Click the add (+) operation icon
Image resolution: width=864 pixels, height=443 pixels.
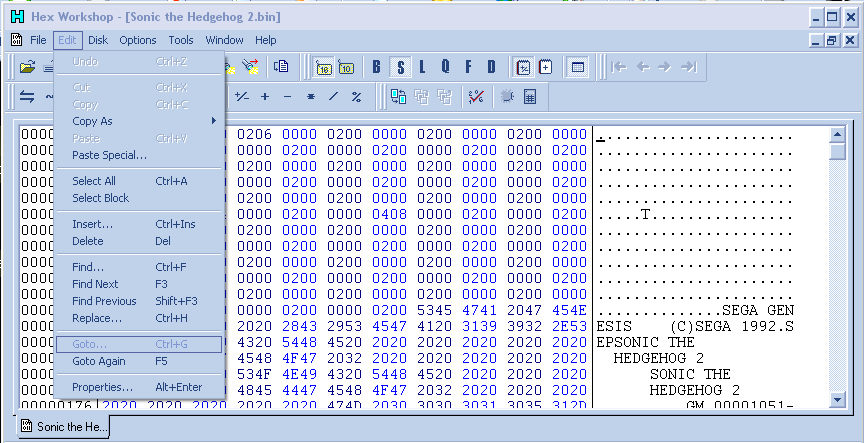click(265, 96)
